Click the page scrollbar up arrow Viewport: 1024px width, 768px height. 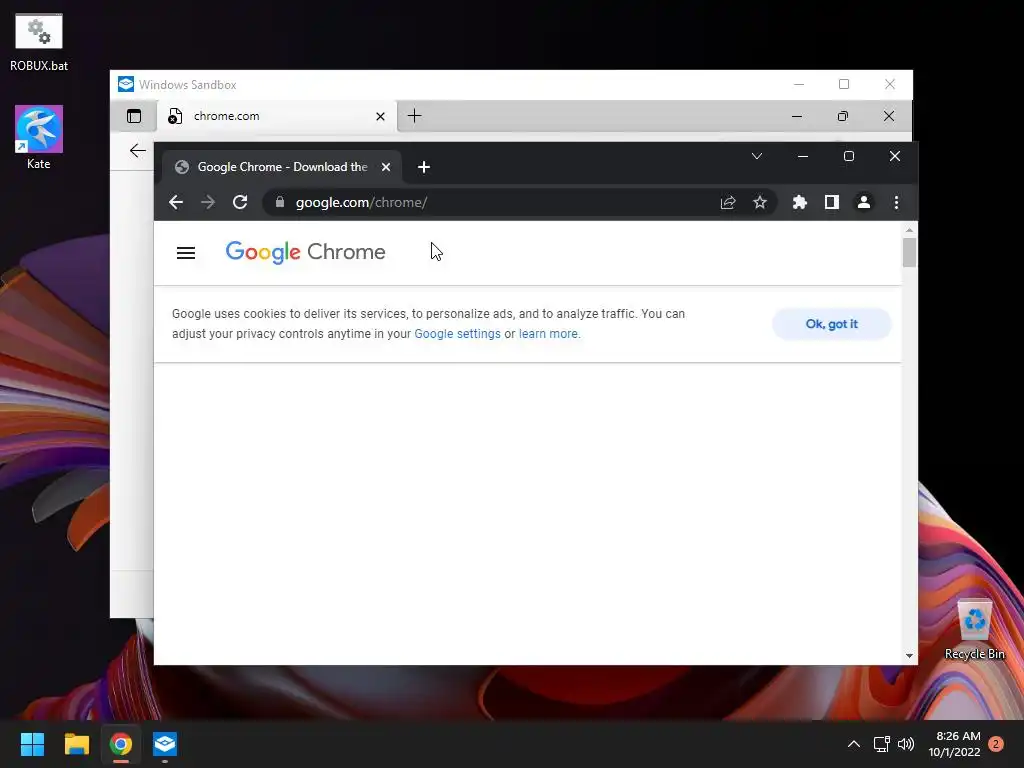(909, 230)
